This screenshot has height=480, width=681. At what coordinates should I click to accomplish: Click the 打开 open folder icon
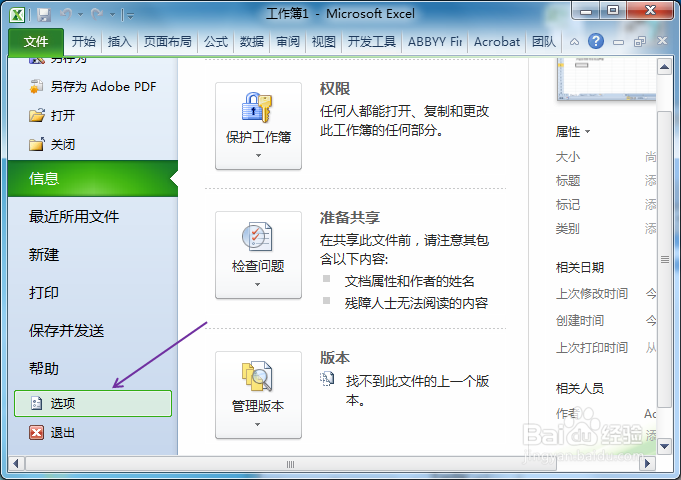click(37, 115)
